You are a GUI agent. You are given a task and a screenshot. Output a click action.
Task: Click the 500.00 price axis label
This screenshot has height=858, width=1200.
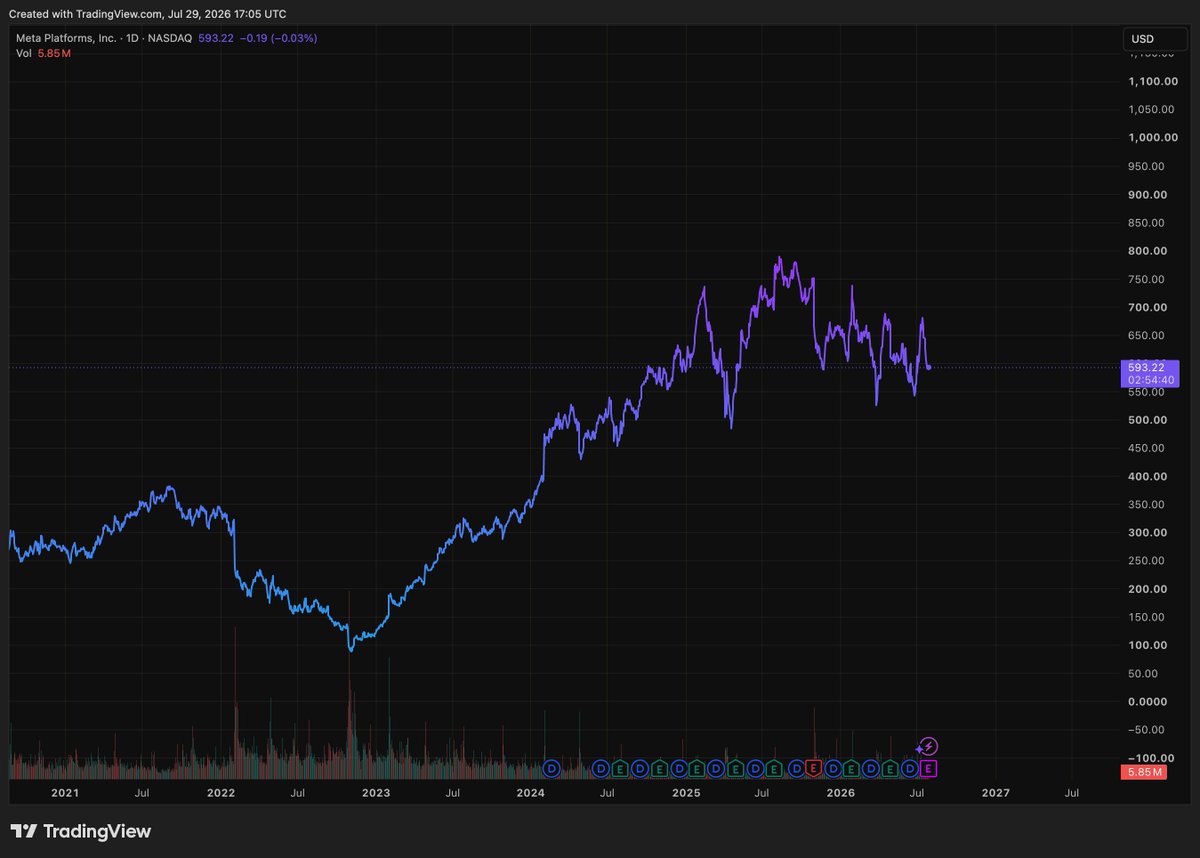click(x=1147, y=420)
